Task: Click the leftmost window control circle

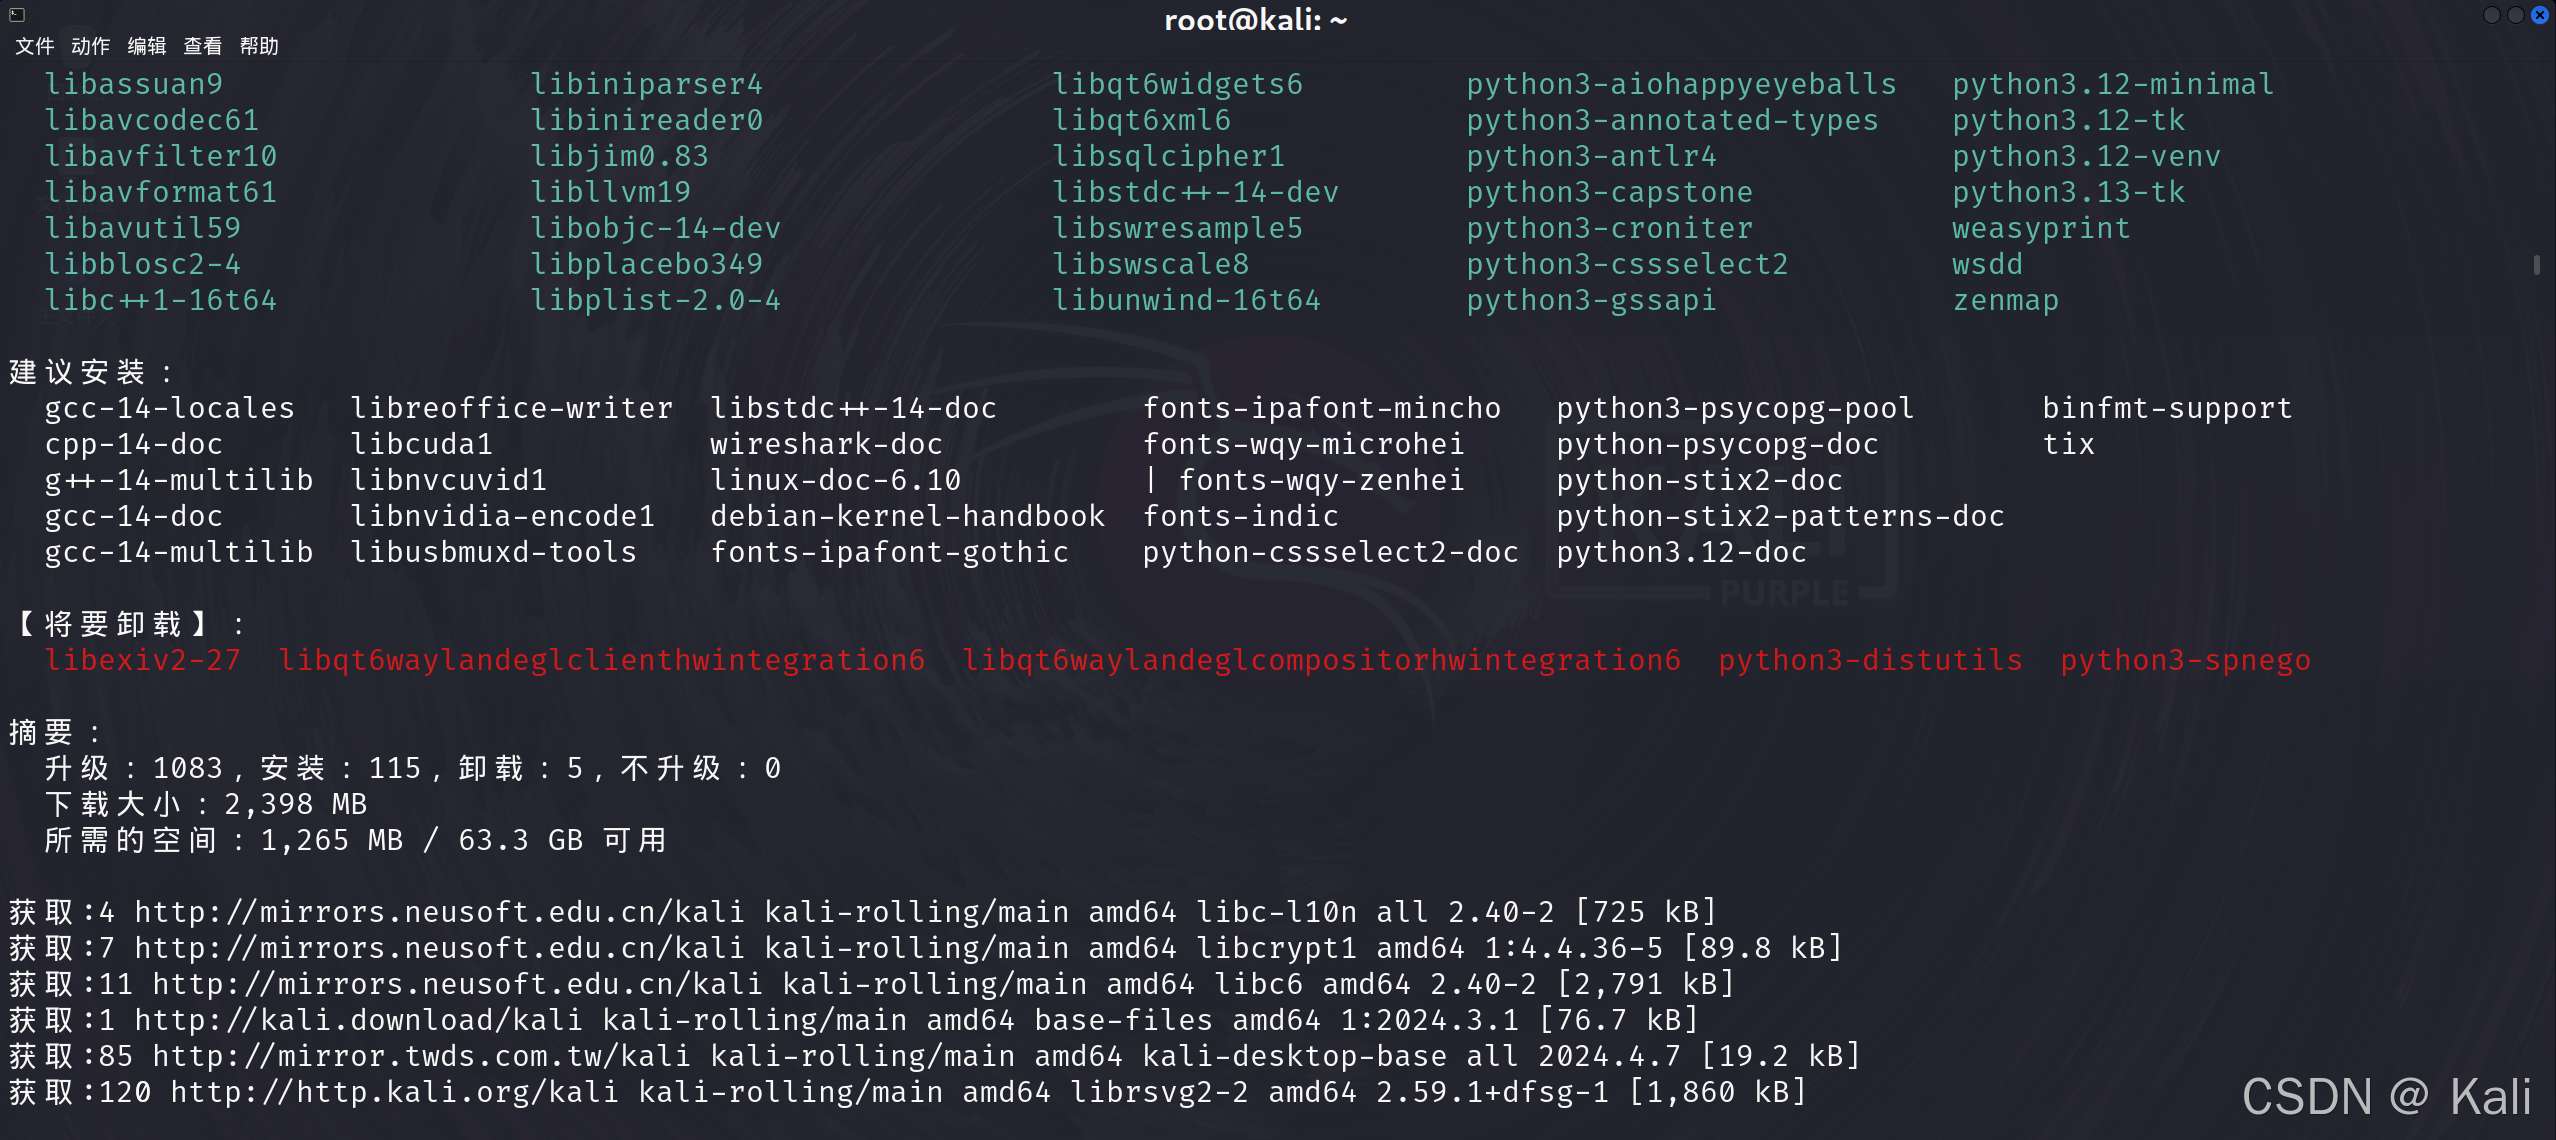Action: point(2491,15)
